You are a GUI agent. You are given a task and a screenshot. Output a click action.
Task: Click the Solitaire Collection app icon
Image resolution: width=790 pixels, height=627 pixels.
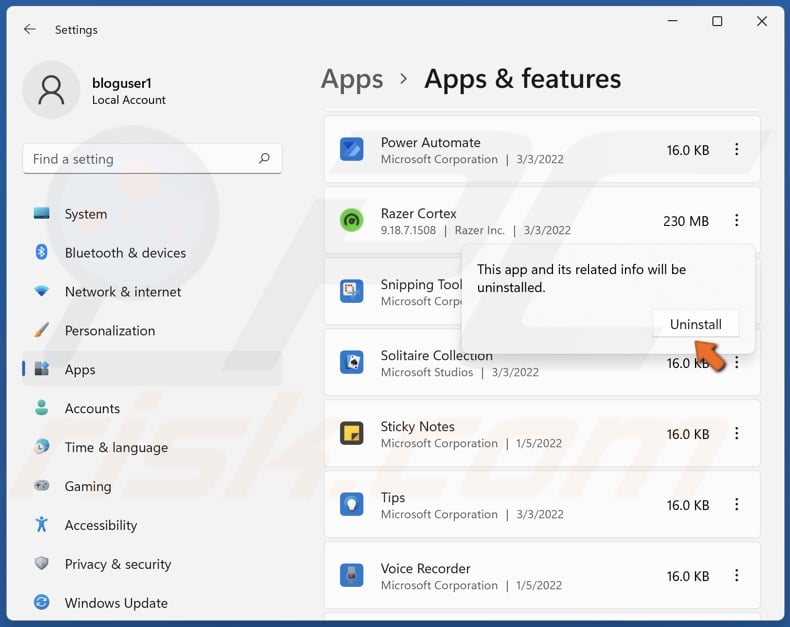click(x=352, y=362)
